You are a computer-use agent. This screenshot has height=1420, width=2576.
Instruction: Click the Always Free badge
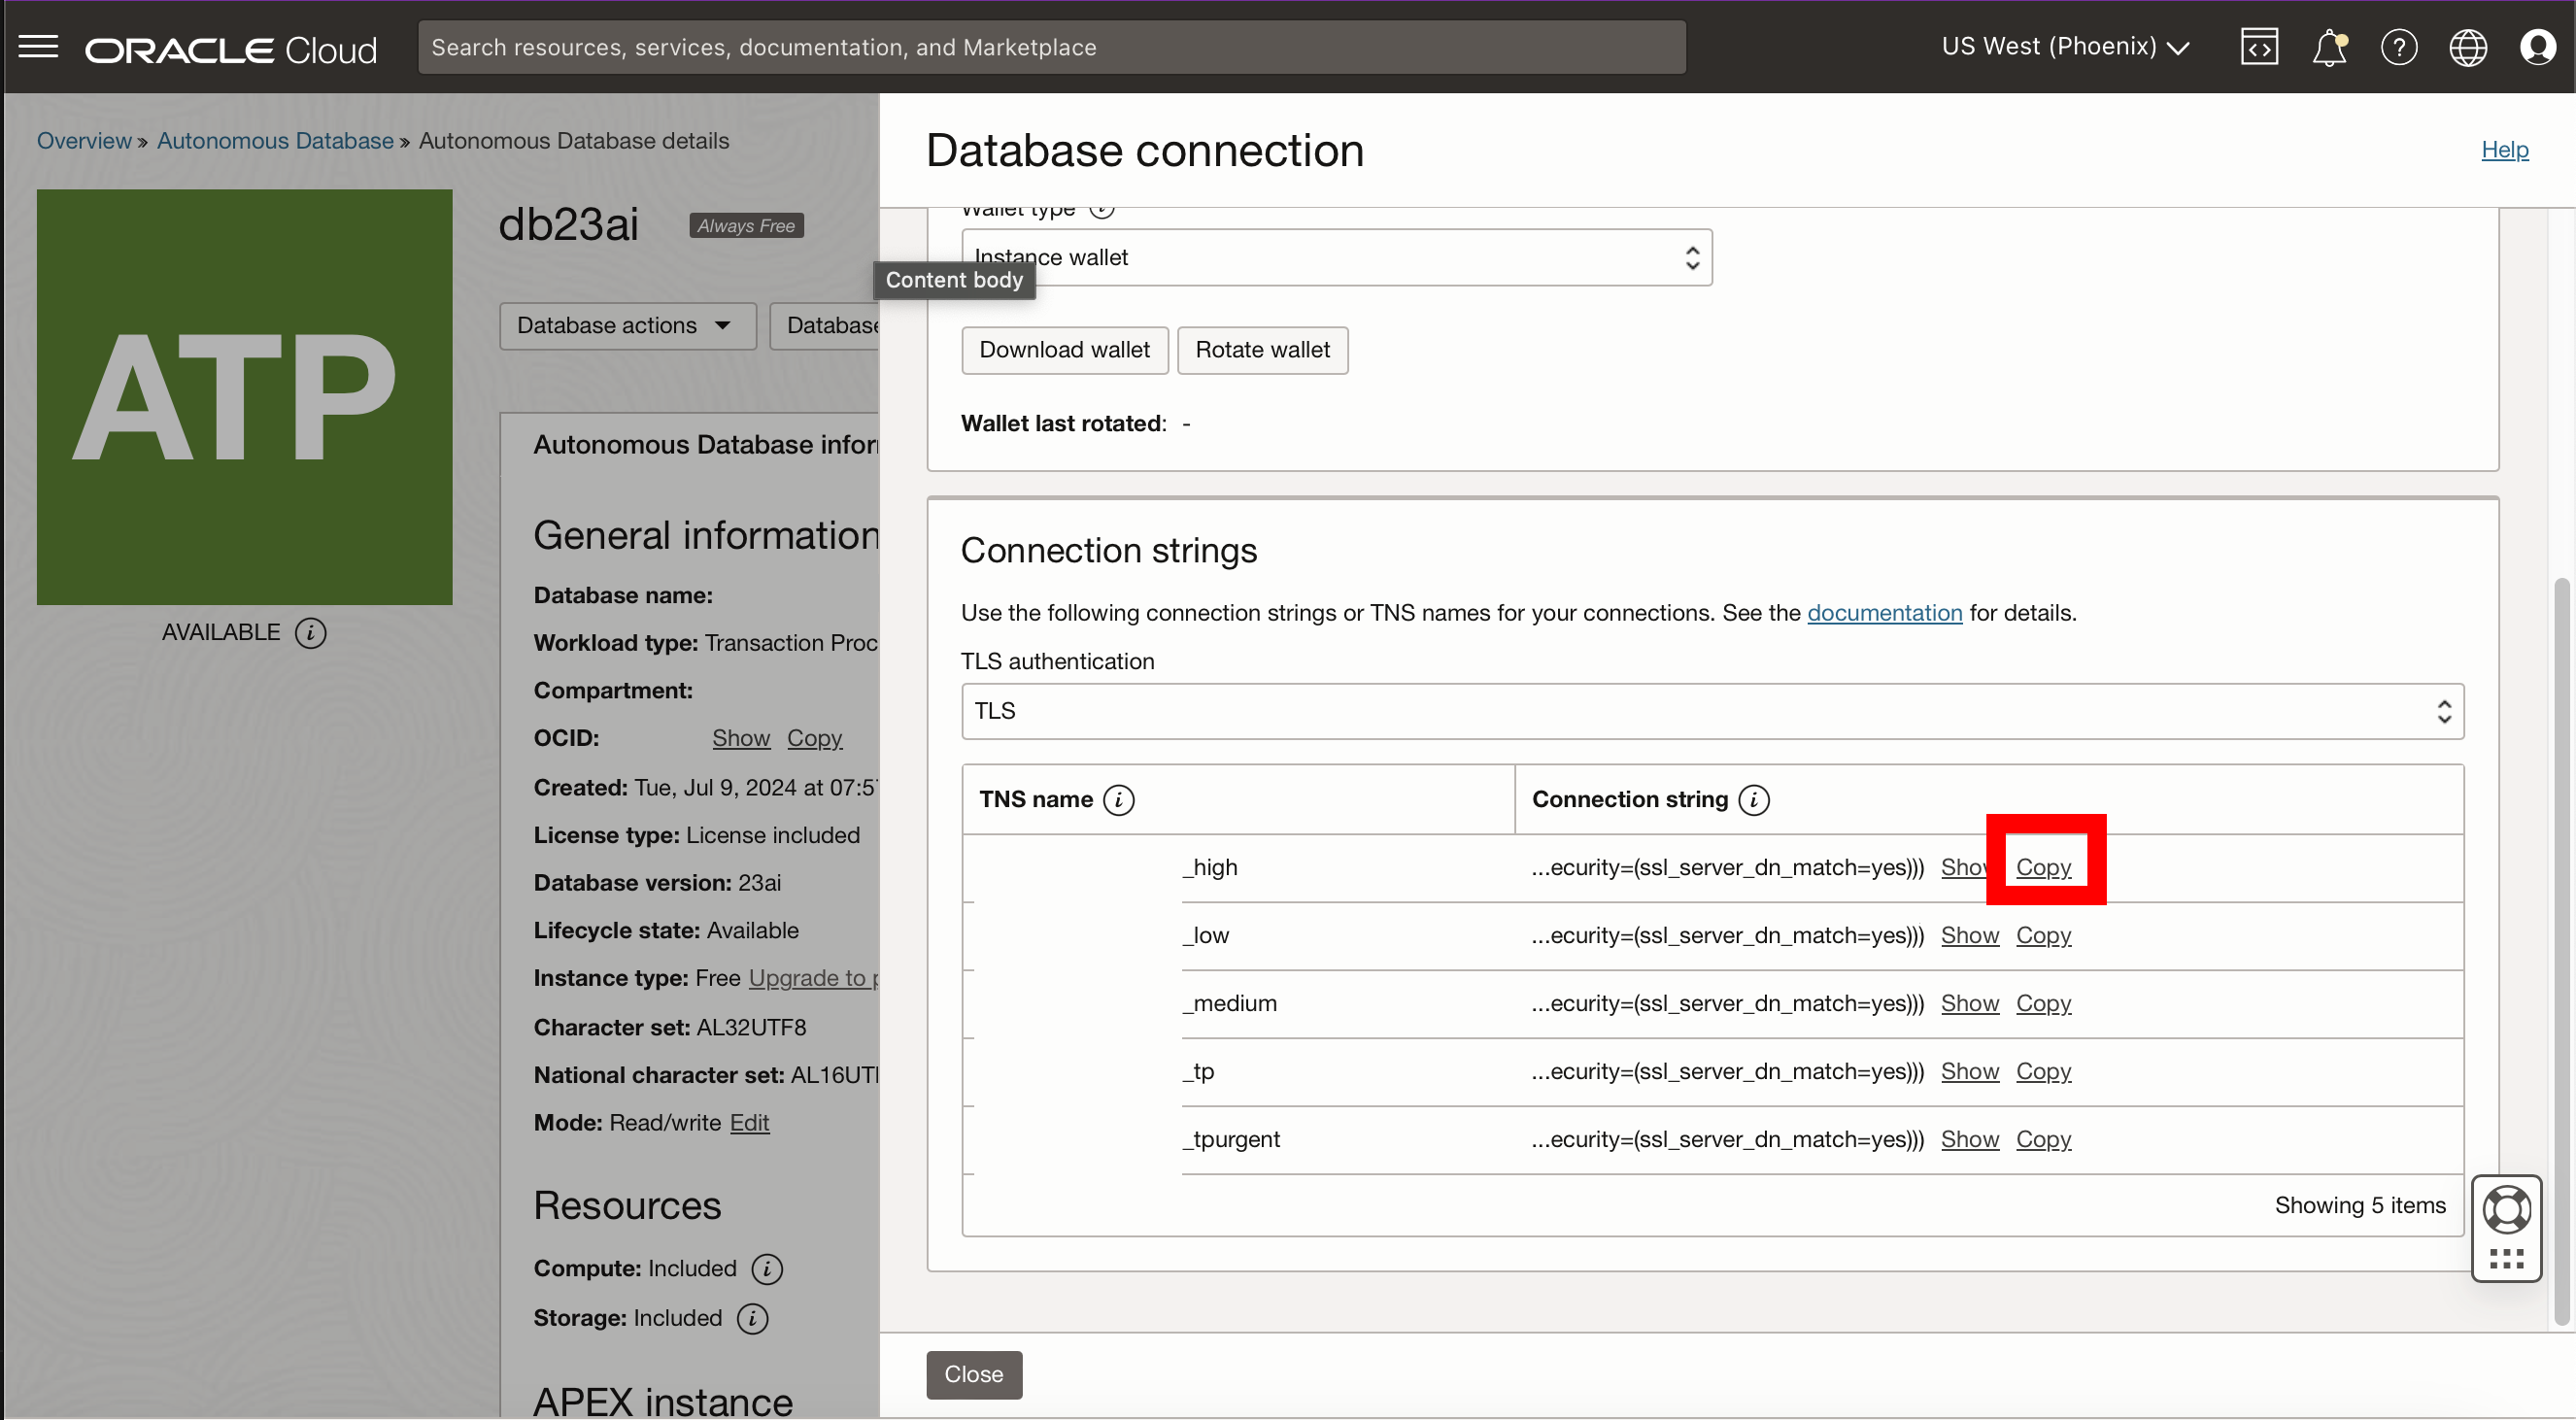tap(746, 226)
